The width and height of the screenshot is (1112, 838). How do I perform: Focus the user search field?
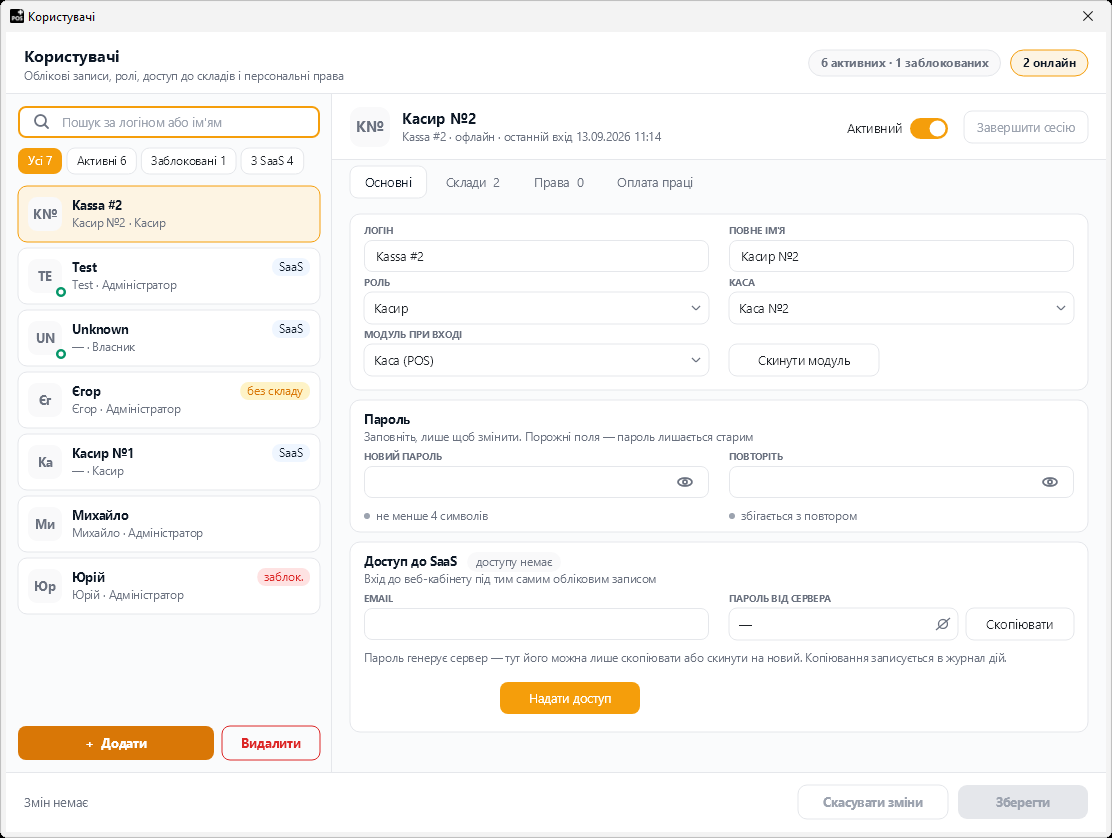click(169, 122)
